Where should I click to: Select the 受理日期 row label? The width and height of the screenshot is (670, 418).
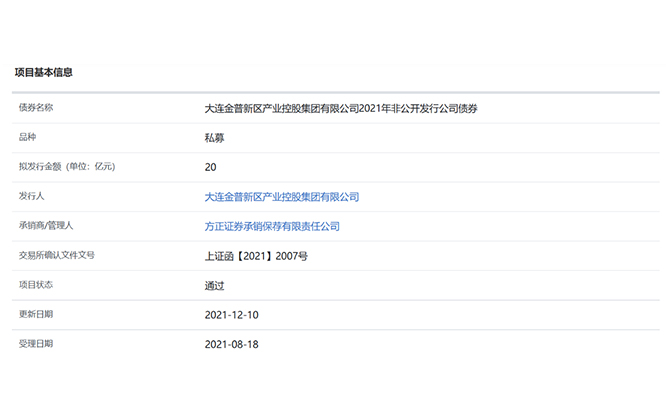36,343
